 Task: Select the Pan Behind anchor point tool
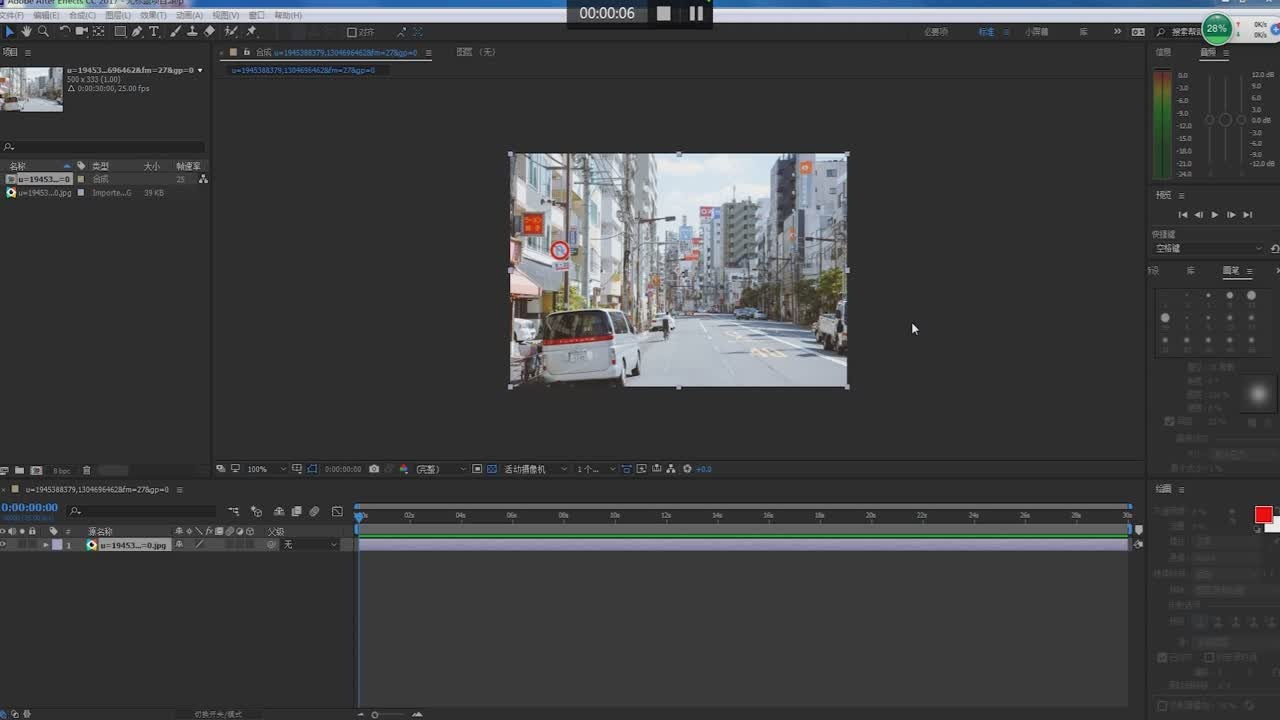(98, 32)
